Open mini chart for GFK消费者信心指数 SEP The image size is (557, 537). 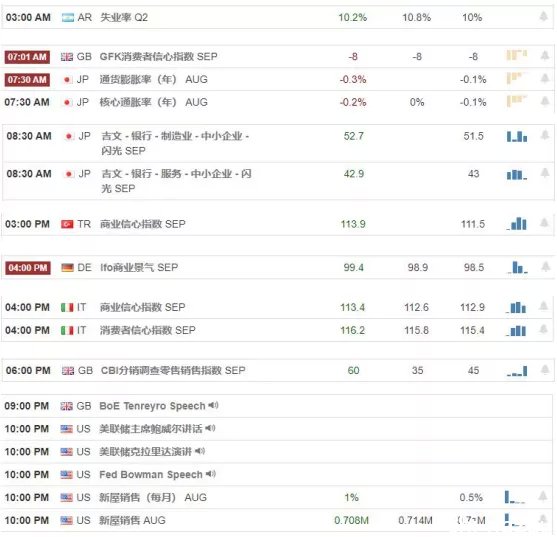[517, 55]
